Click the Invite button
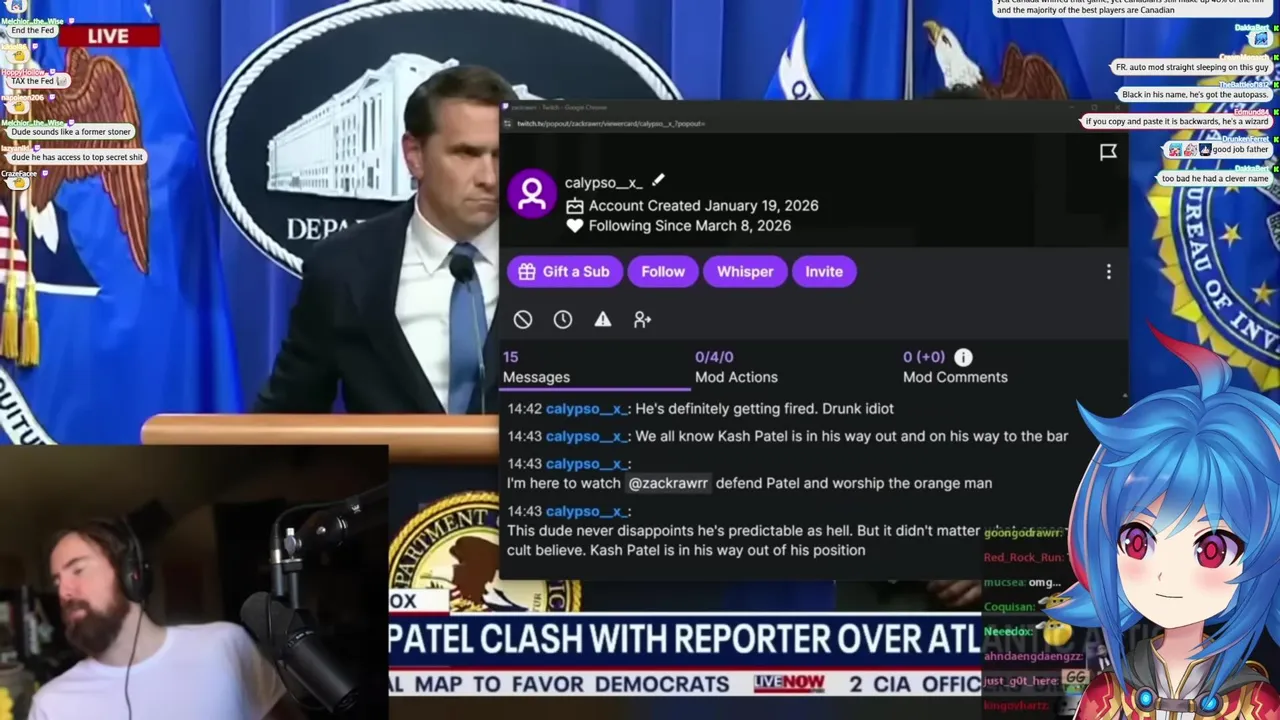 tap(824, 272)
